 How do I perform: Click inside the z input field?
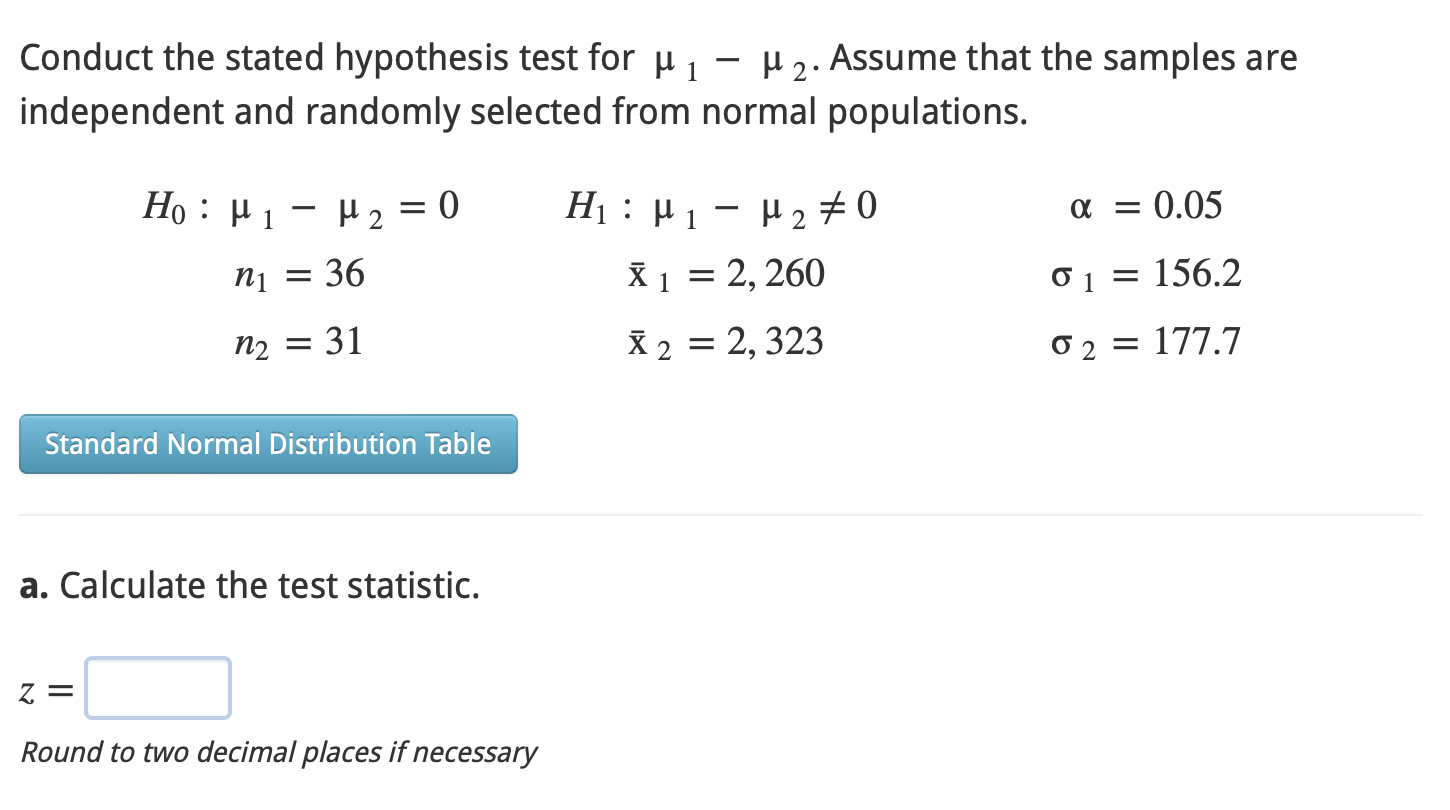[x=157, y=688]
